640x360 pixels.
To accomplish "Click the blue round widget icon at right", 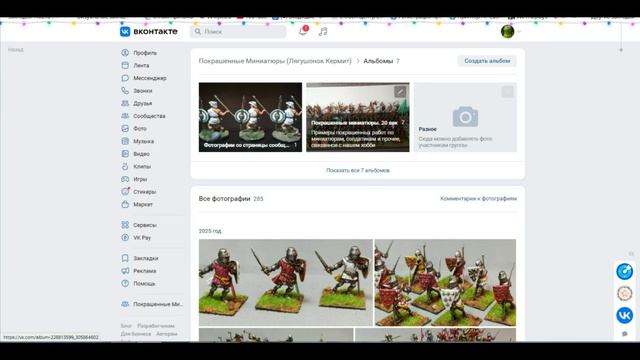I will pyautogui.click(x=624, y=271).
